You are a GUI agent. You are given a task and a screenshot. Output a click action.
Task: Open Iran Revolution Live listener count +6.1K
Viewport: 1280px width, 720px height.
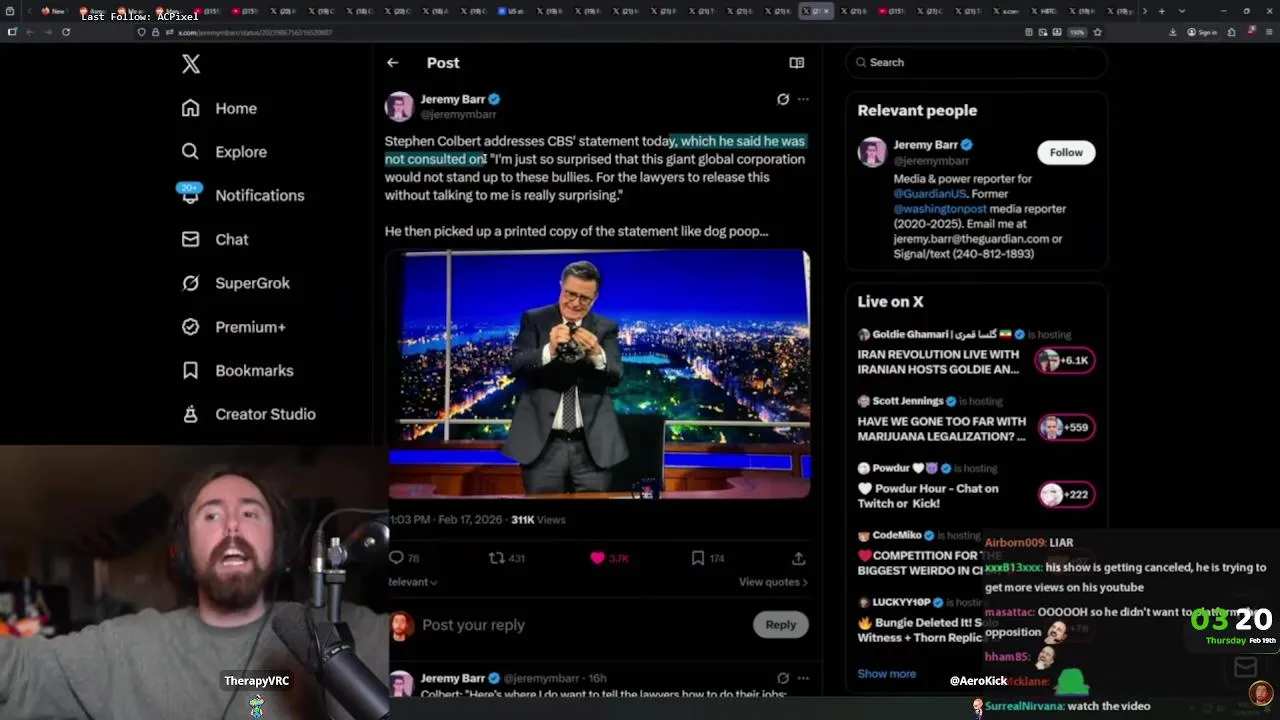click(x=1065, y=360)
